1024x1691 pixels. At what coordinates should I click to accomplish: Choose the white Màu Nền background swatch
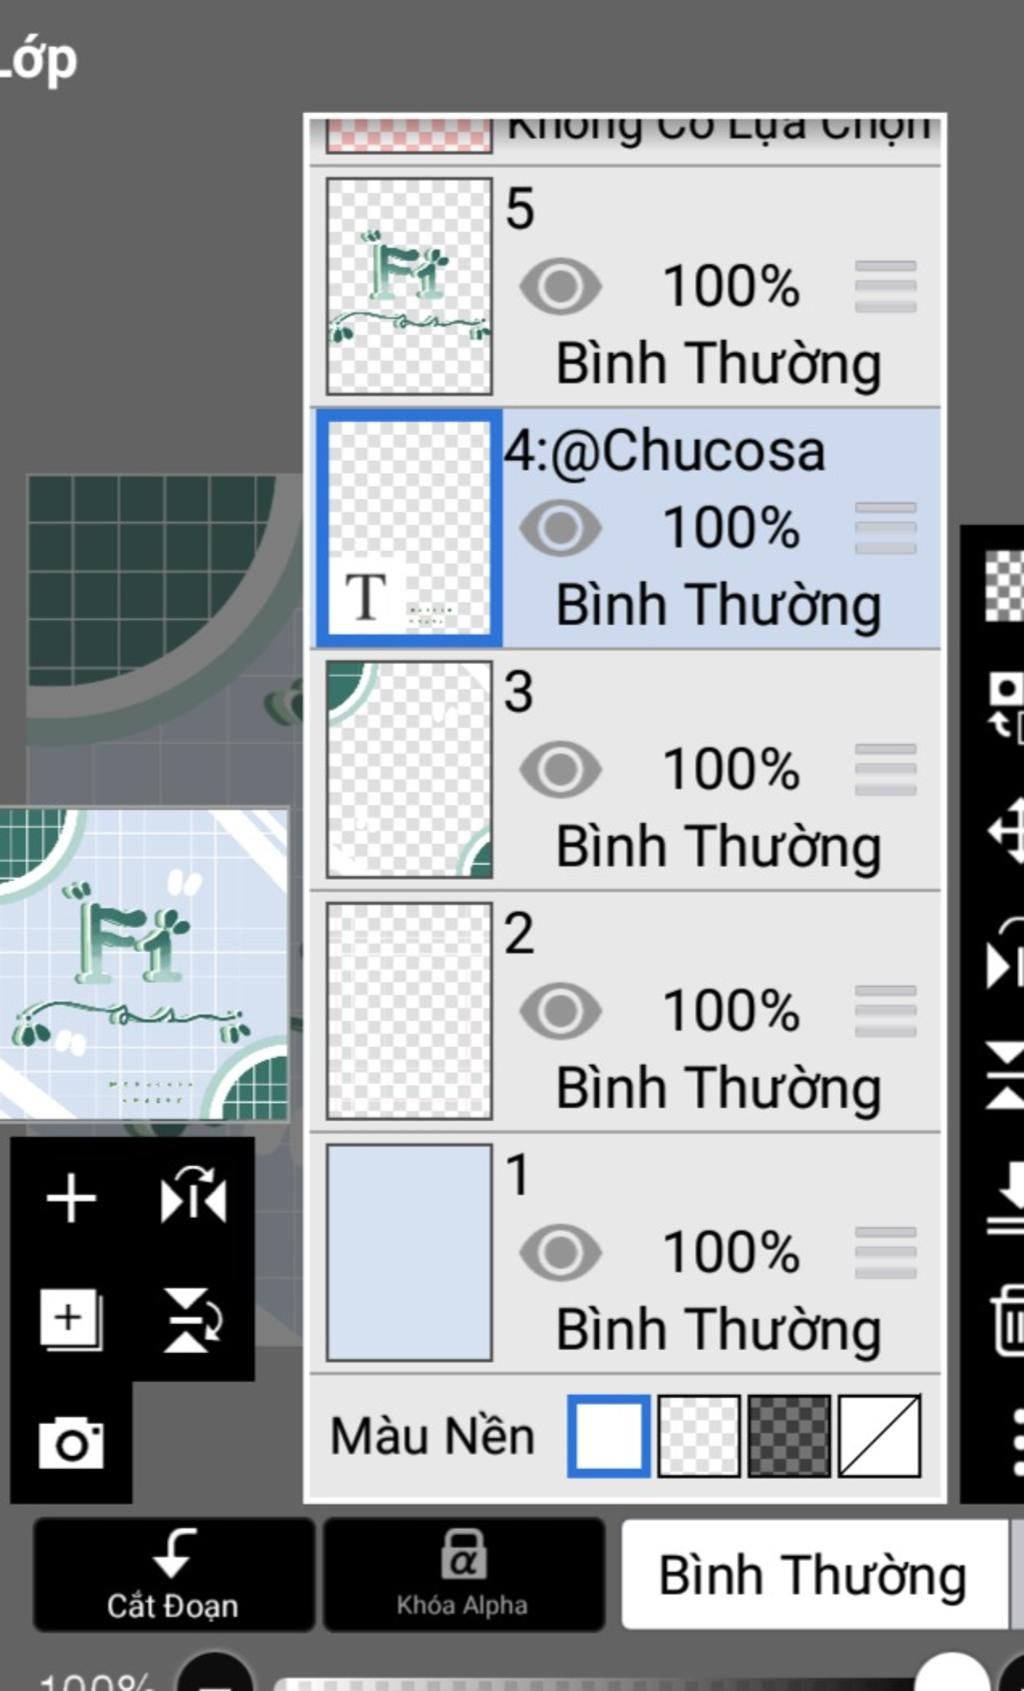tap(608, 1436)
